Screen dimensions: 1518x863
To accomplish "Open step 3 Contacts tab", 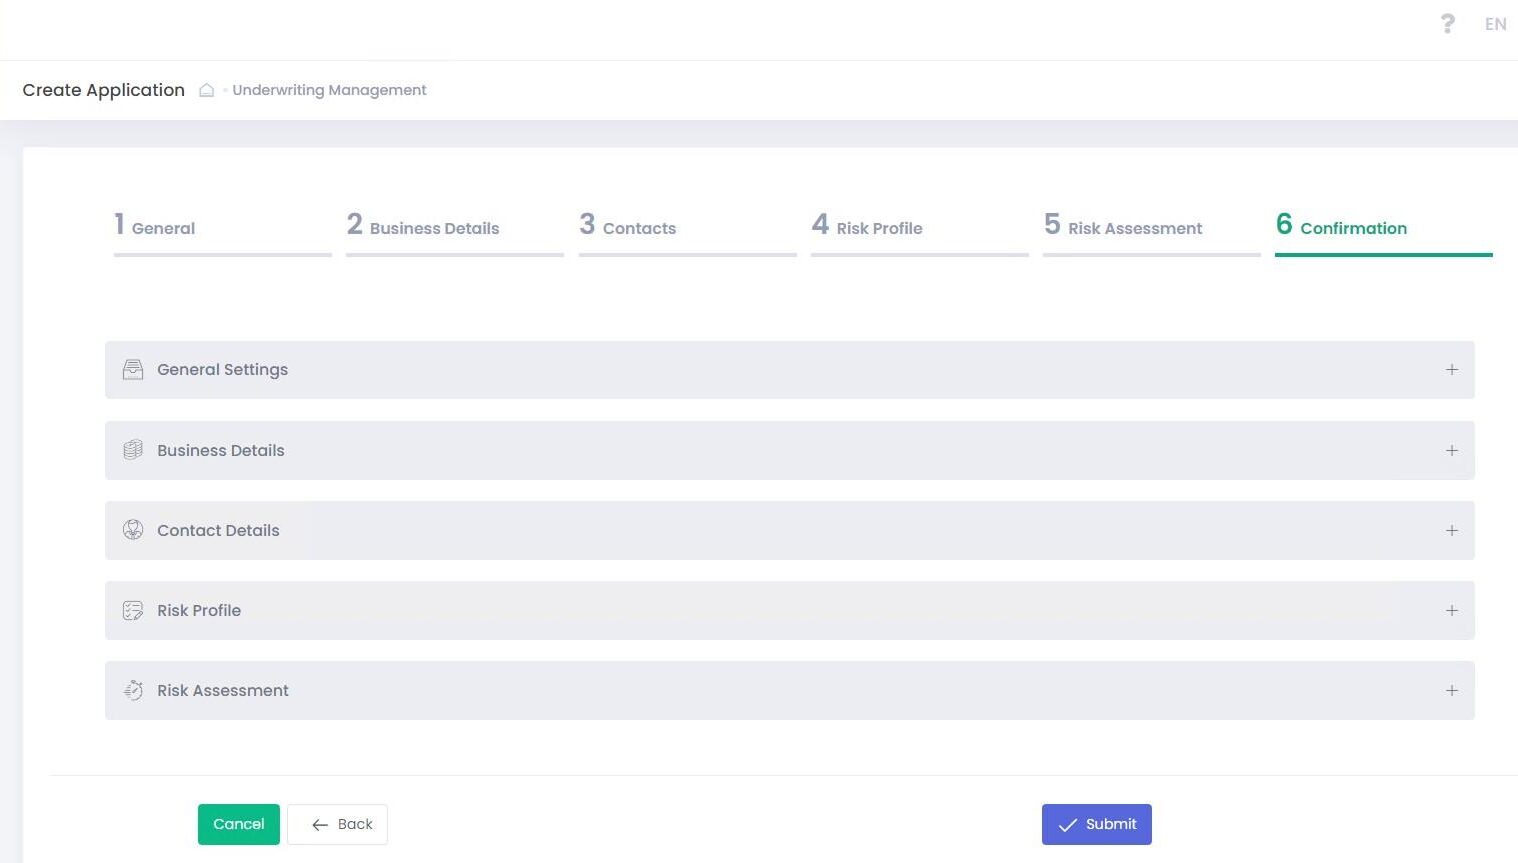I will point(628,227).
